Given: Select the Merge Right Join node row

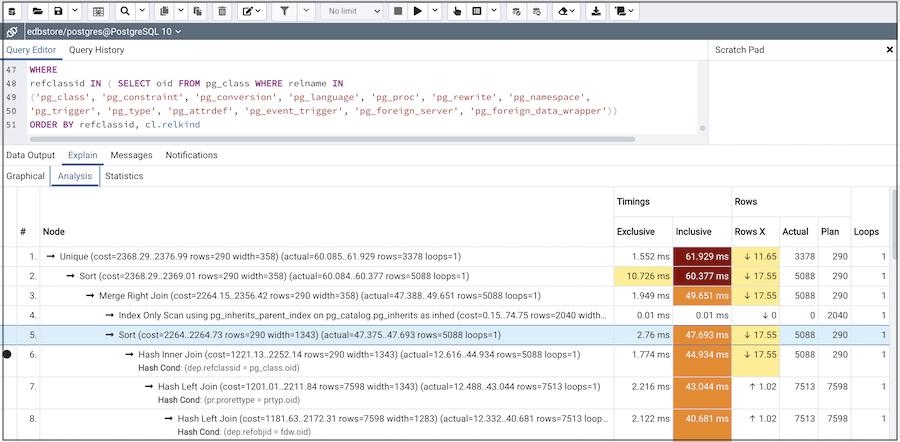Looking at the screenshot, I should tap(320, 296).
